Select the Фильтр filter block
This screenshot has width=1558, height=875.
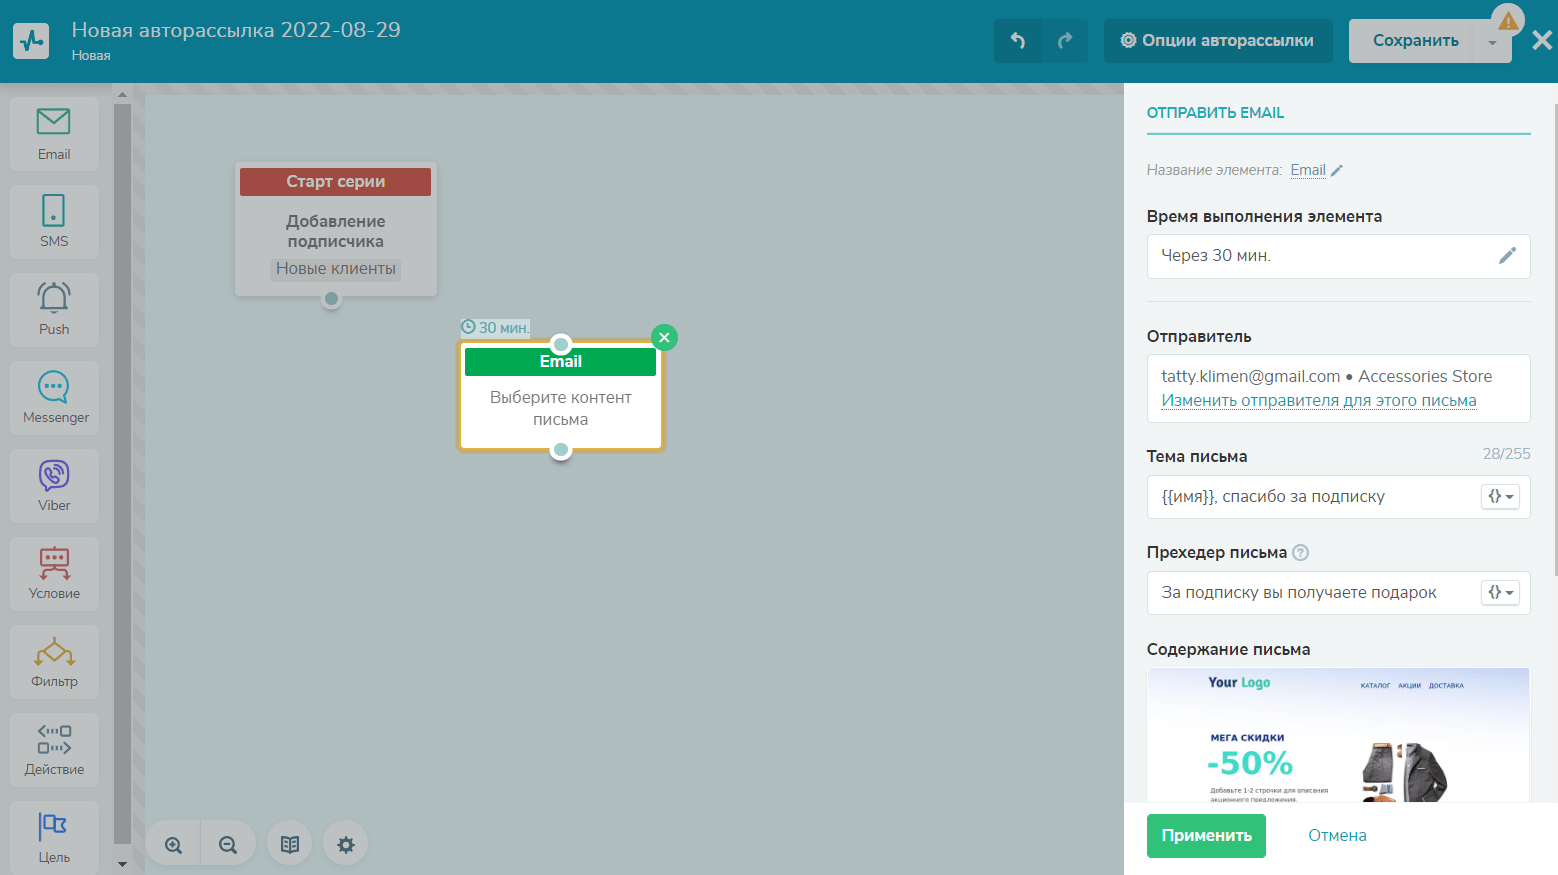[x=54, y=661]
